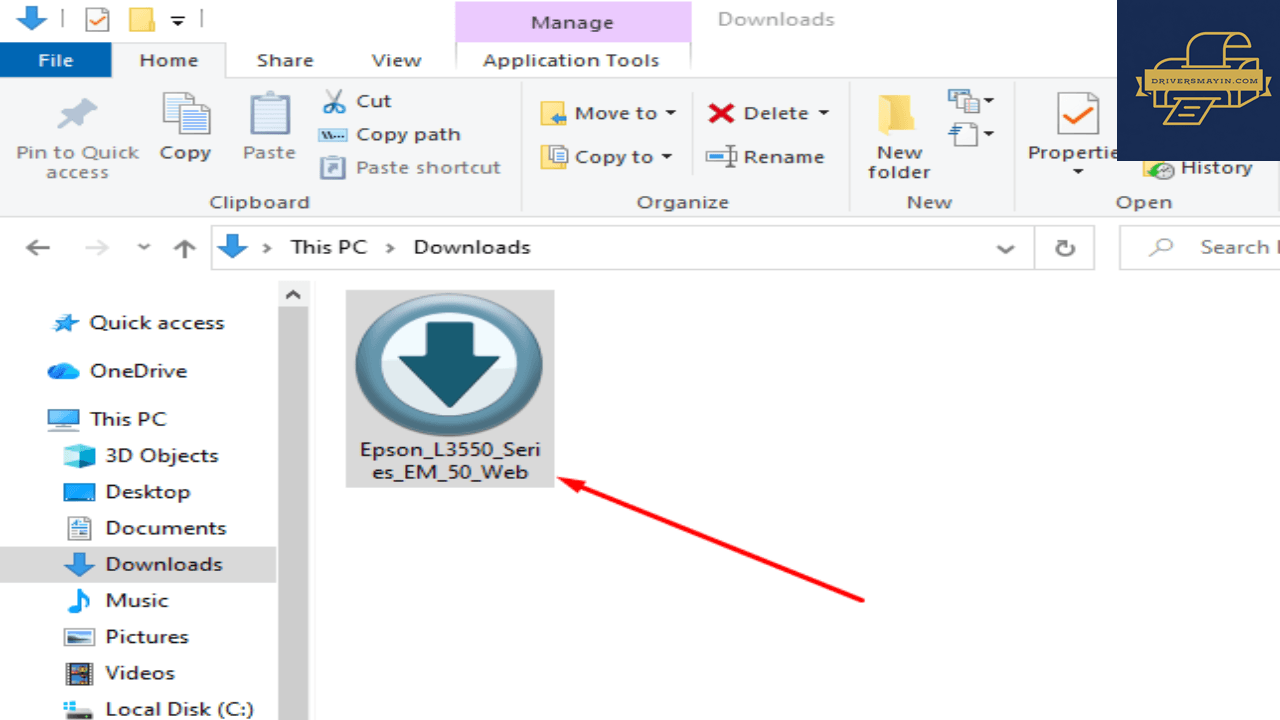
Task: Expand the New item dropdown arrow
Action: point(988,101)
